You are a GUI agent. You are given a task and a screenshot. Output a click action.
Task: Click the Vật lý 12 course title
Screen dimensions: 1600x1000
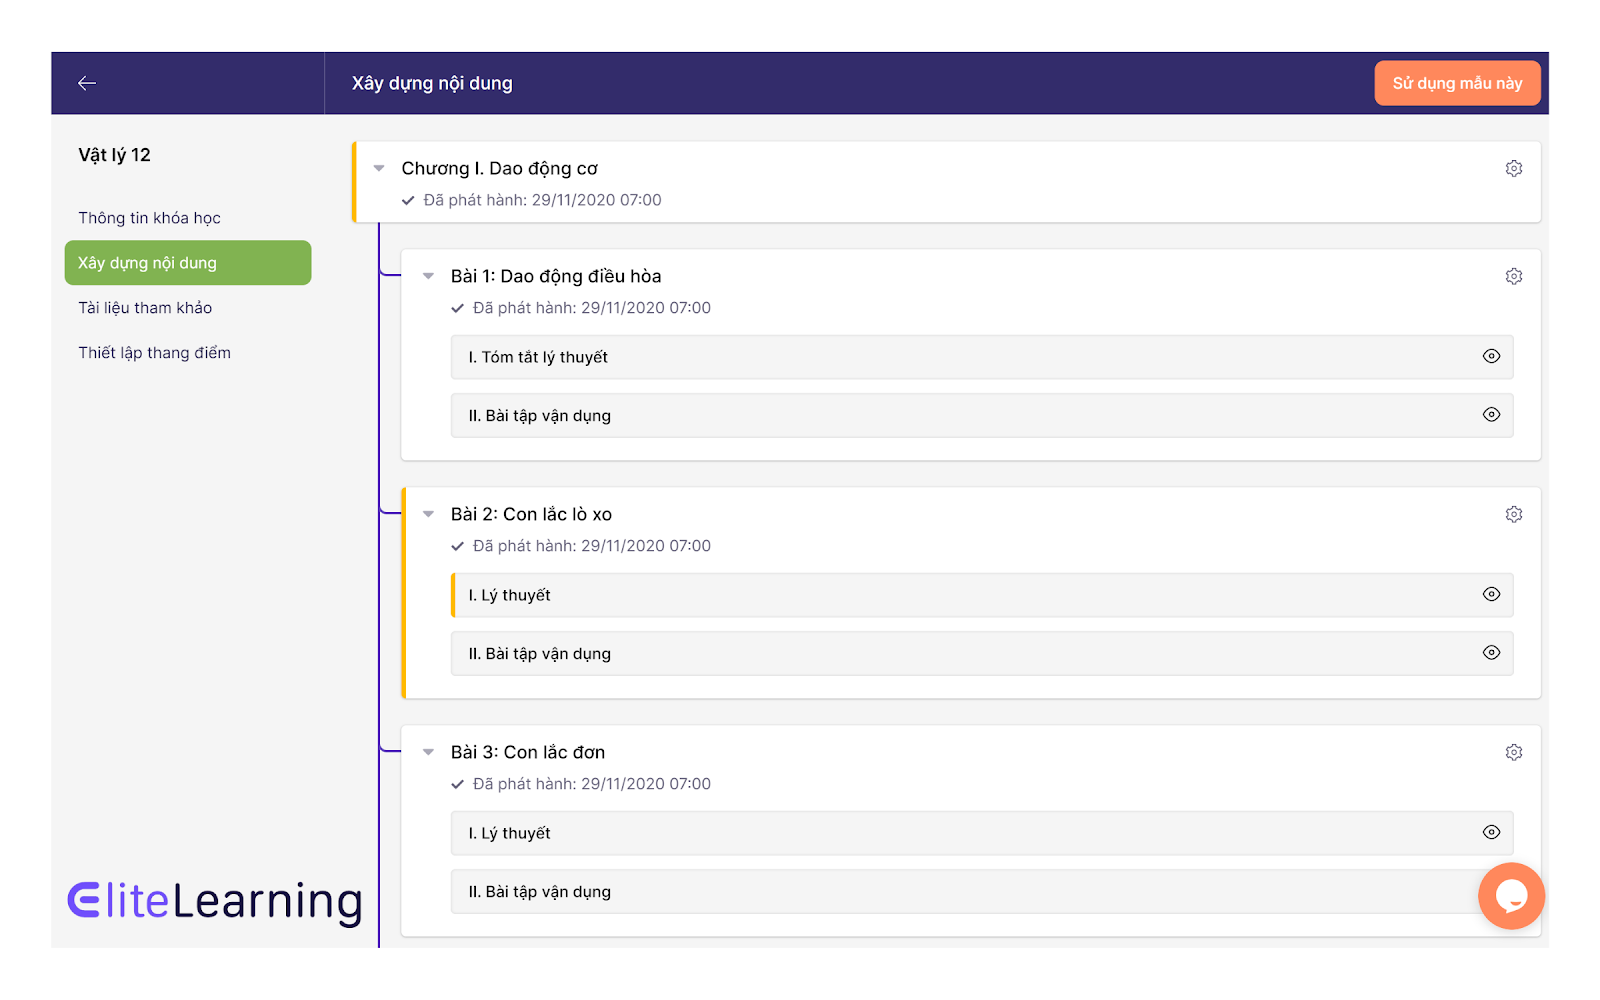(115, 155)
